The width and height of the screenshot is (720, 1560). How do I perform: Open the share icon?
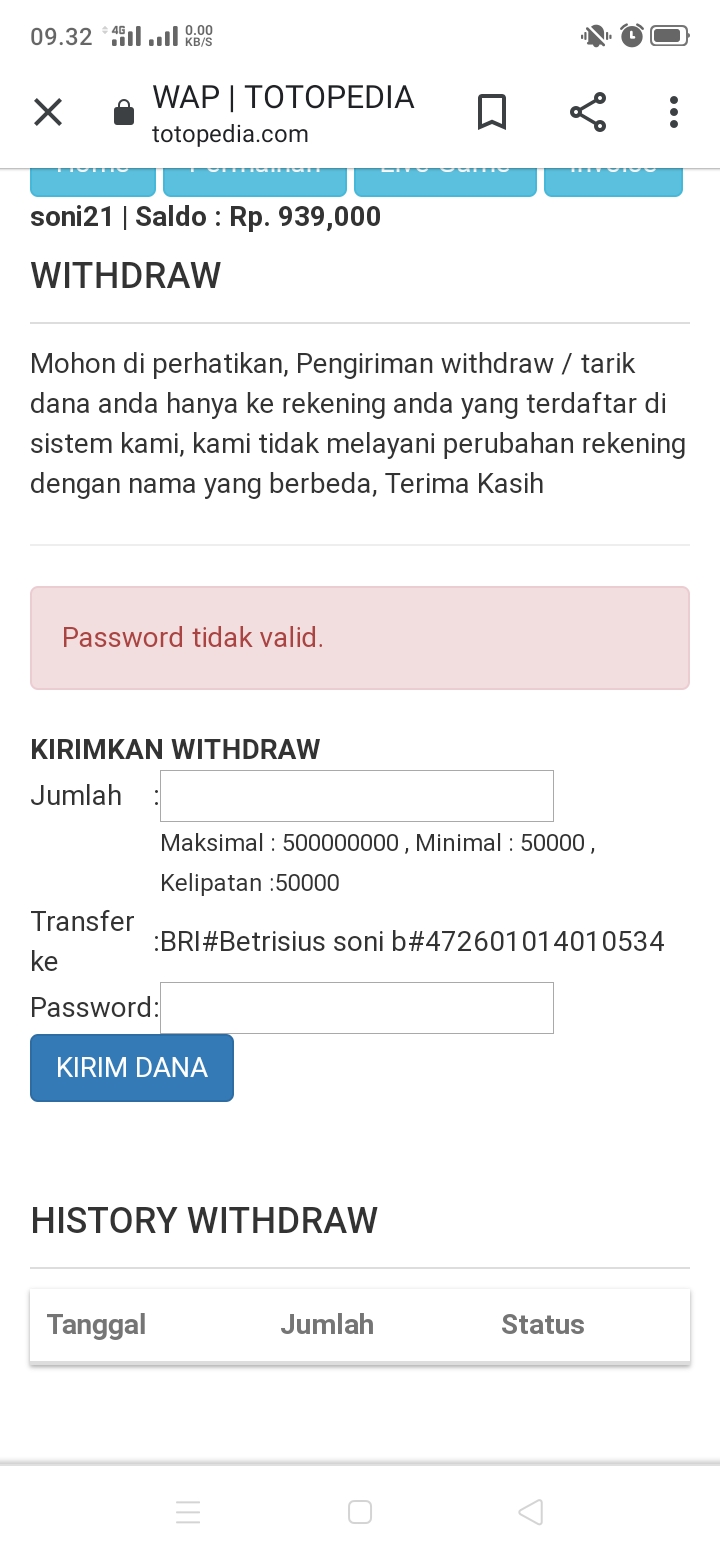click(x=588, y=112)
